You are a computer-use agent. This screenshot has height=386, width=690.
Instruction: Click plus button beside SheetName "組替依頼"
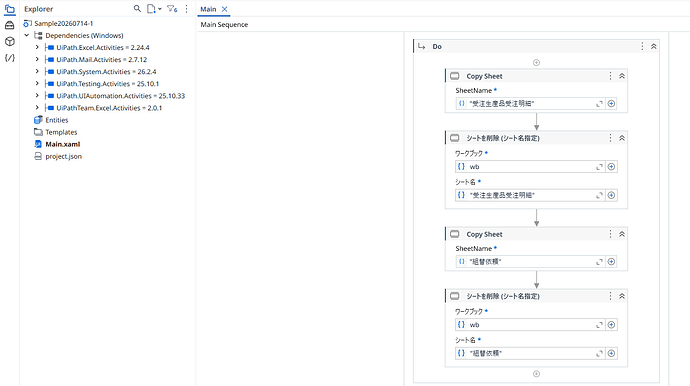[611, 261]
